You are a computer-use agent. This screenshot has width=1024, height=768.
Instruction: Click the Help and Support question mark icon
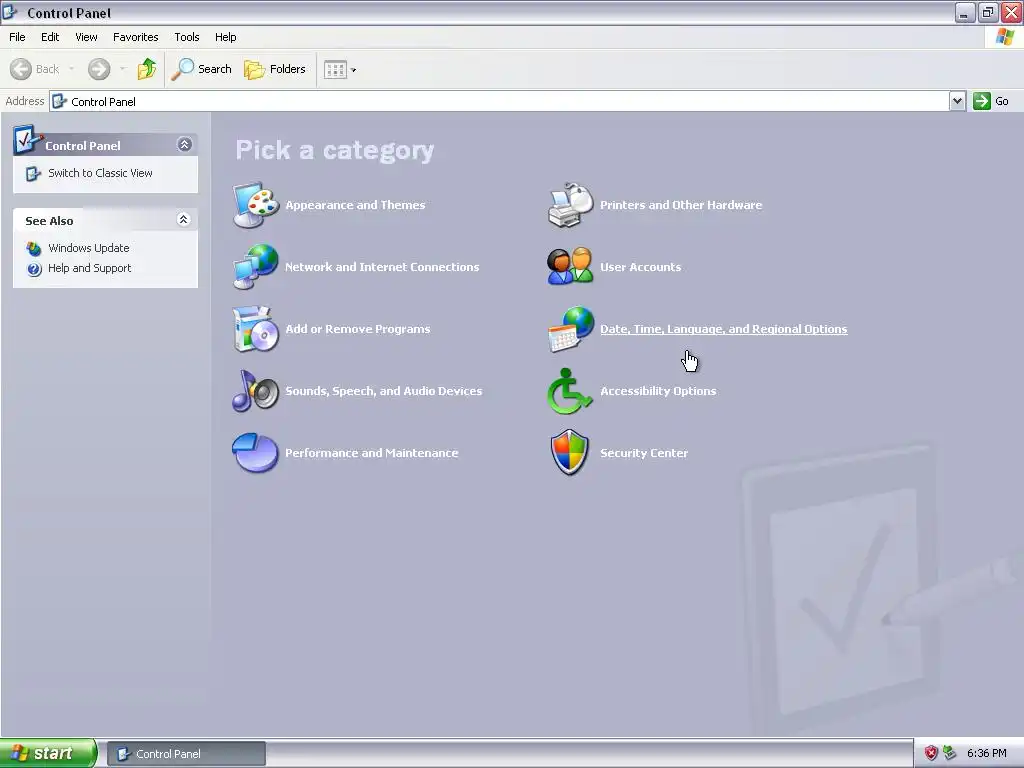click(x=34, y=268)
